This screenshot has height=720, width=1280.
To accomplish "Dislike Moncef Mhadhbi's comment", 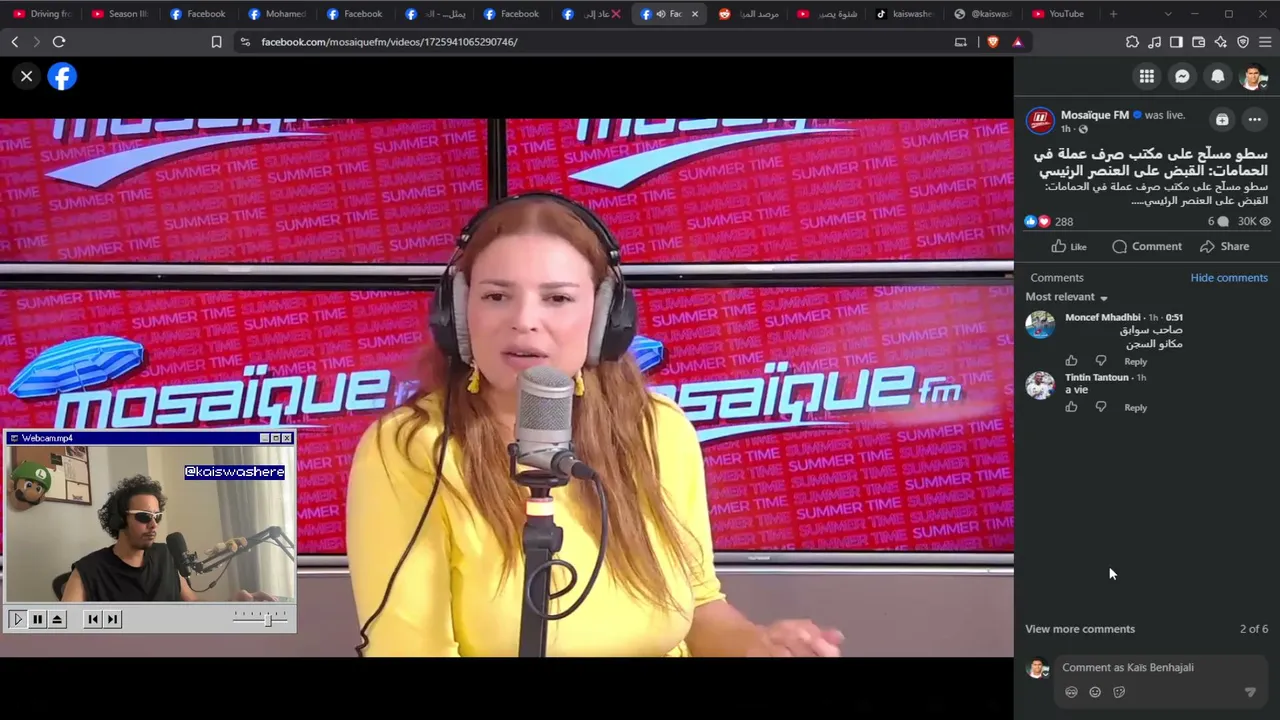I will 1101,361.
